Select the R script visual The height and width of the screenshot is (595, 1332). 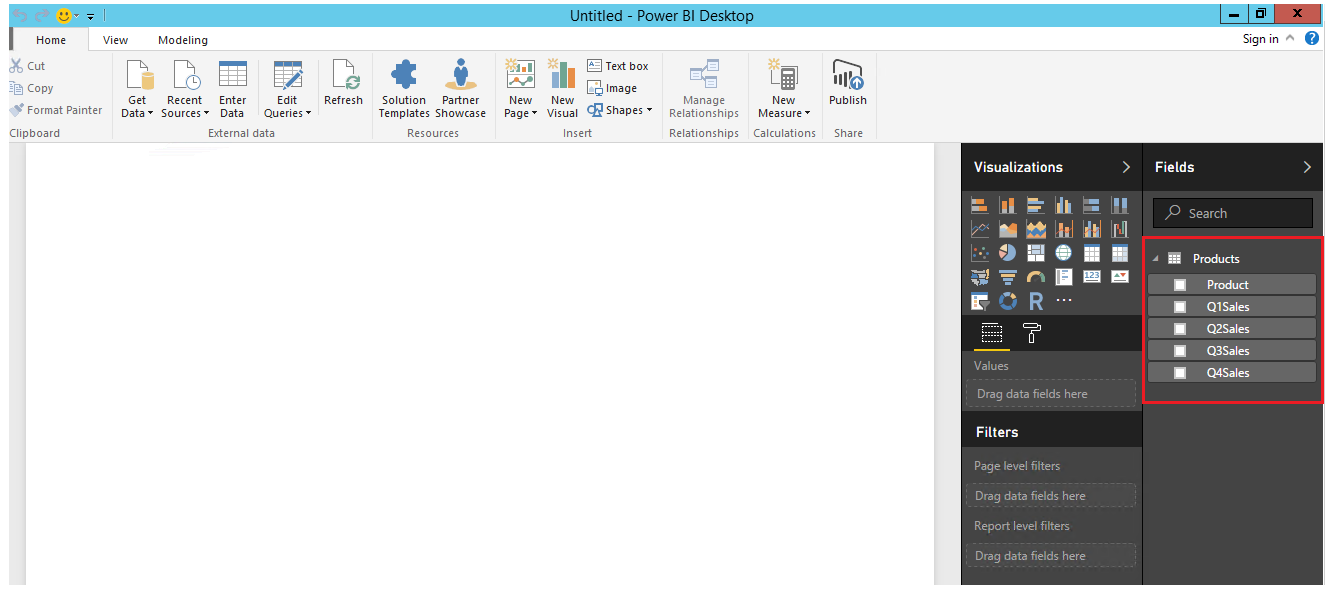[1036, 300]
